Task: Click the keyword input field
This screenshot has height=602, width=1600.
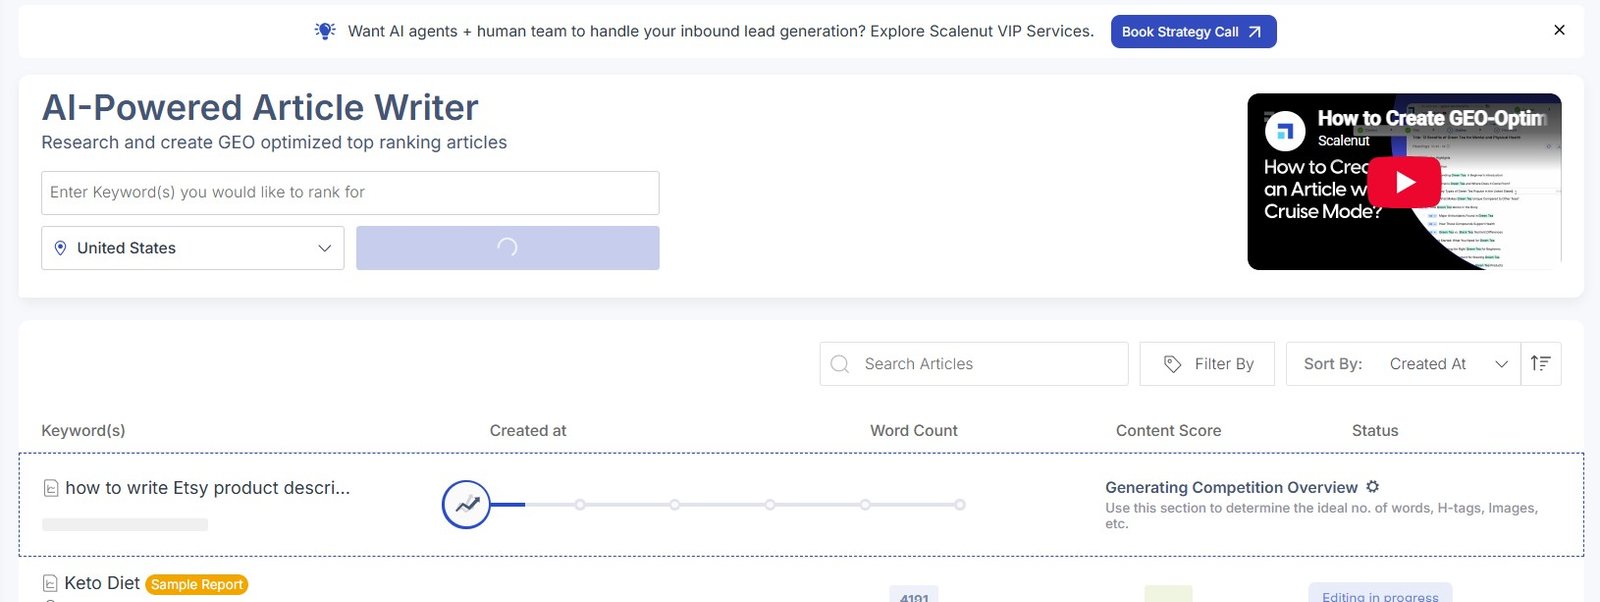Action: (350, 192)
